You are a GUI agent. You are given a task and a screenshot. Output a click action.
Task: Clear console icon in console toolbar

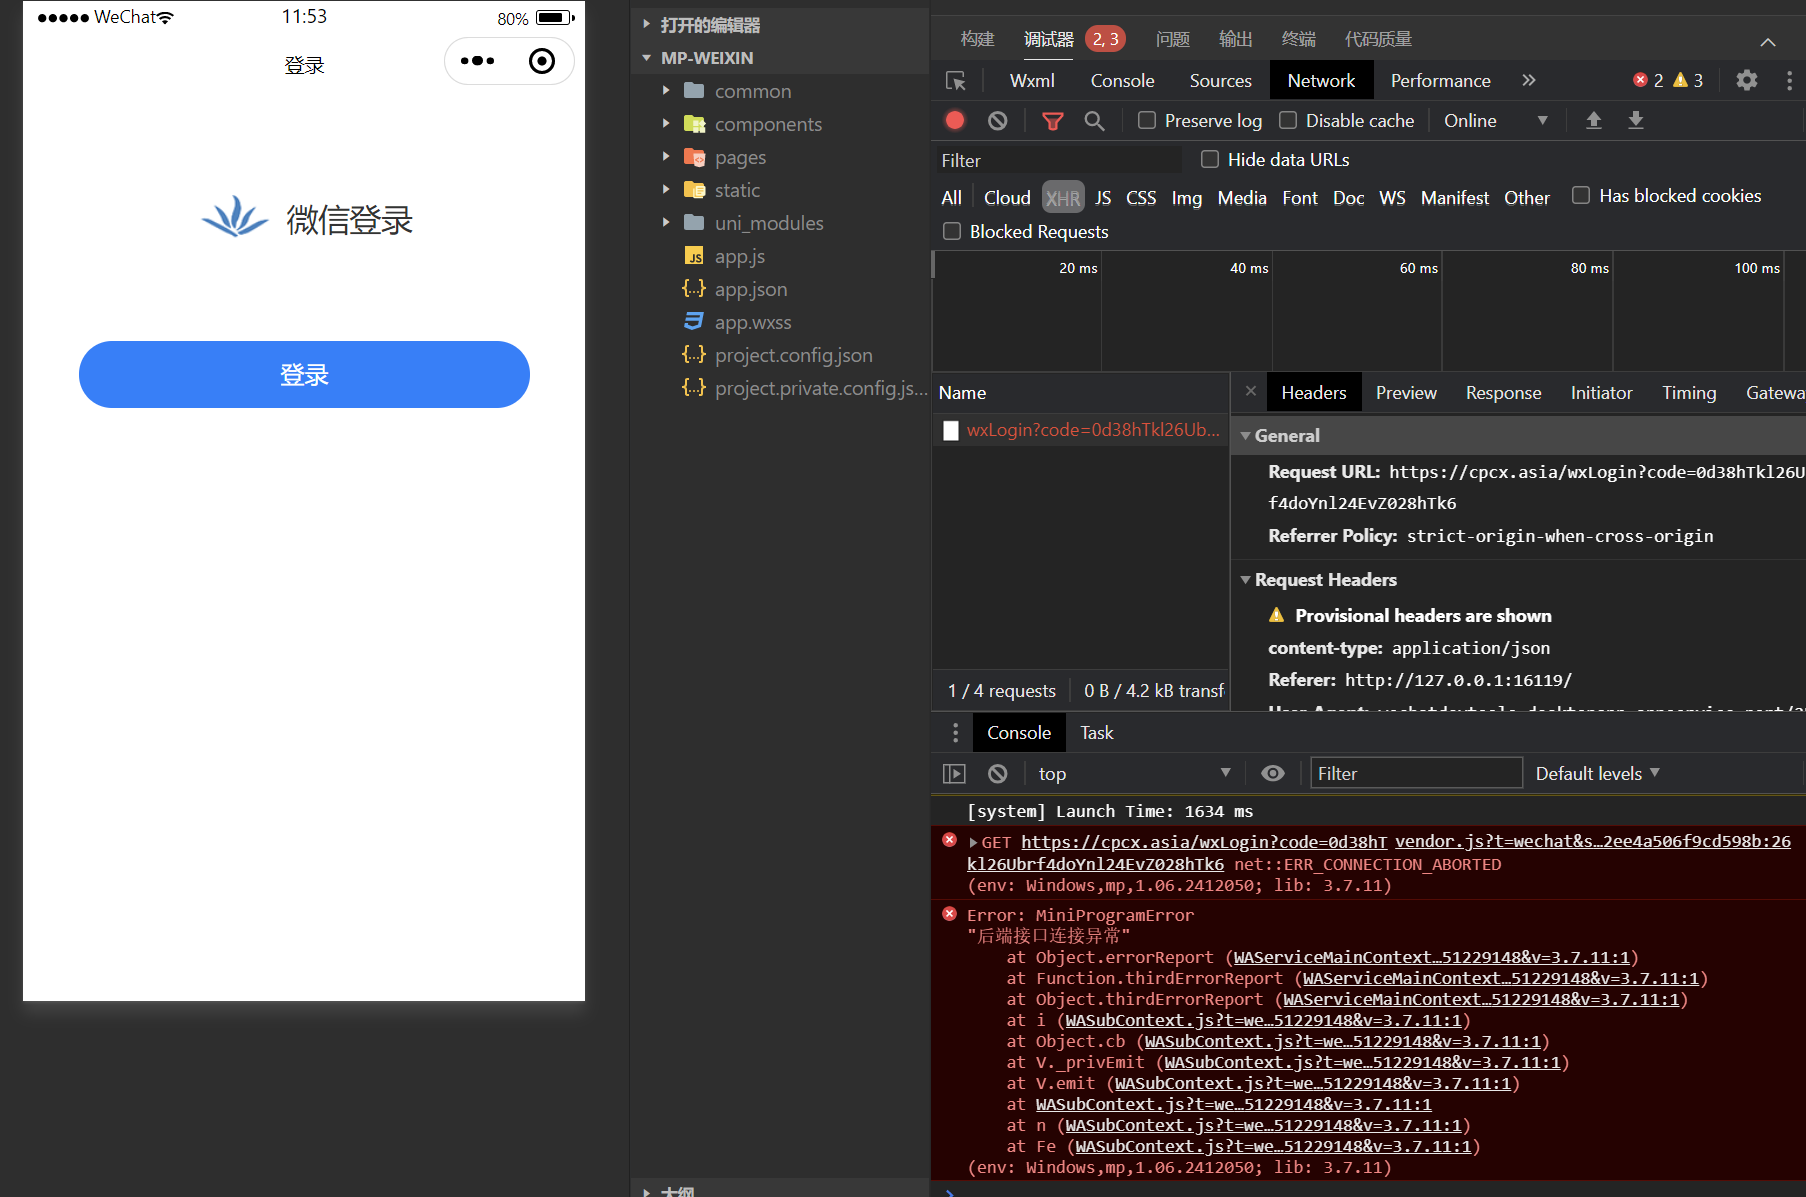[x=998, y=773]
